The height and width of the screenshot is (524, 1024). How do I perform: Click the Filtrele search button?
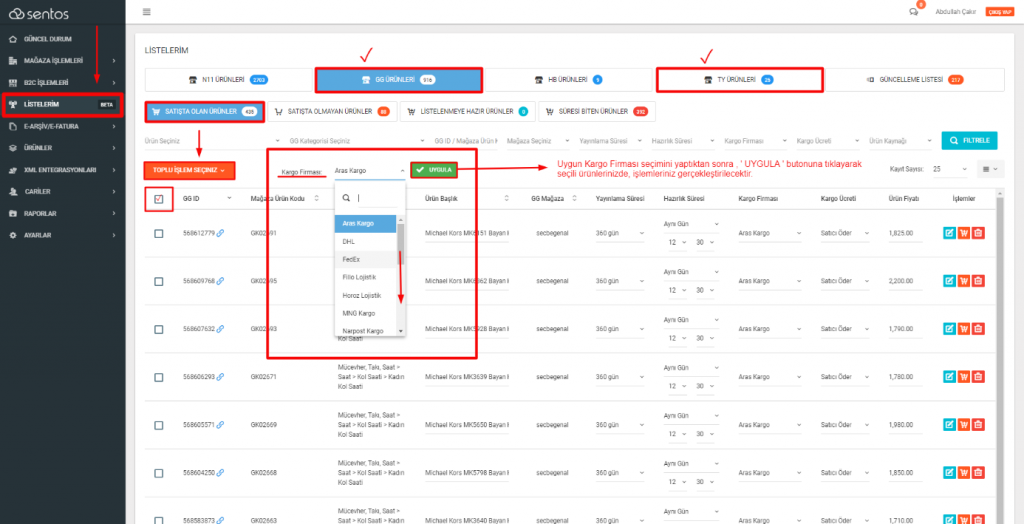point(969,141)
